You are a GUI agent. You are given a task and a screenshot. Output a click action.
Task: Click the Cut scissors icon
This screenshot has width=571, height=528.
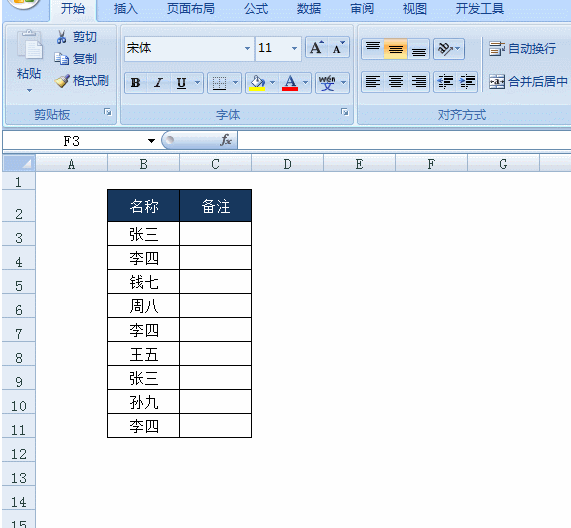61,37
